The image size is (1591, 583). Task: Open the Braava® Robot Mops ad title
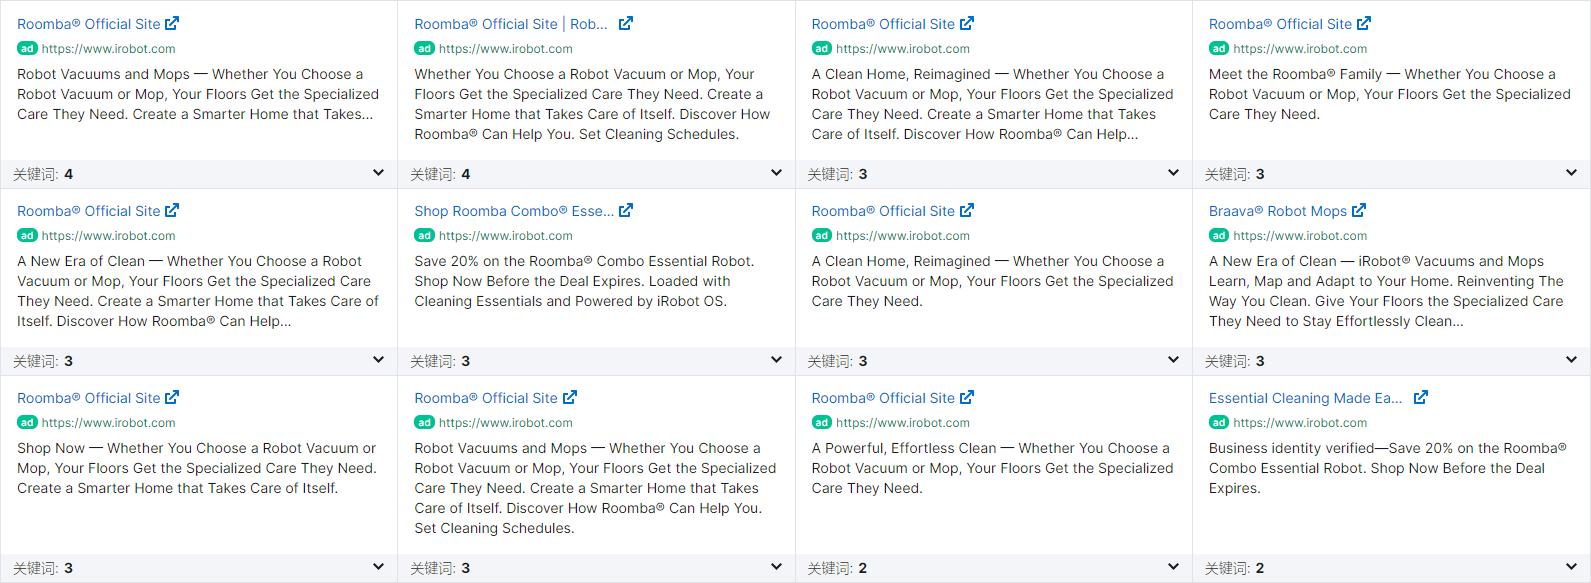(x=1278, y=211)
